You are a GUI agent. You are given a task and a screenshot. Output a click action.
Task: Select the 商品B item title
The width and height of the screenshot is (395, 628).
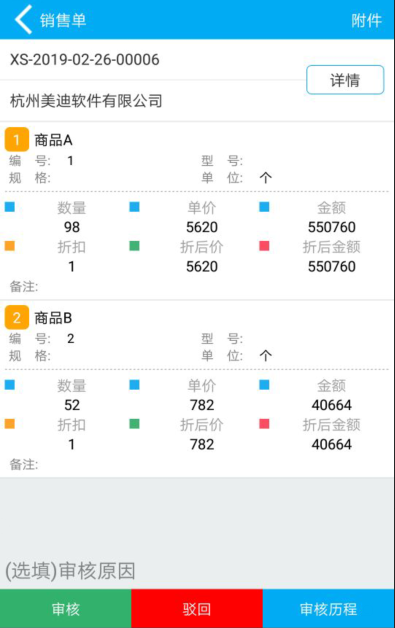53,318
